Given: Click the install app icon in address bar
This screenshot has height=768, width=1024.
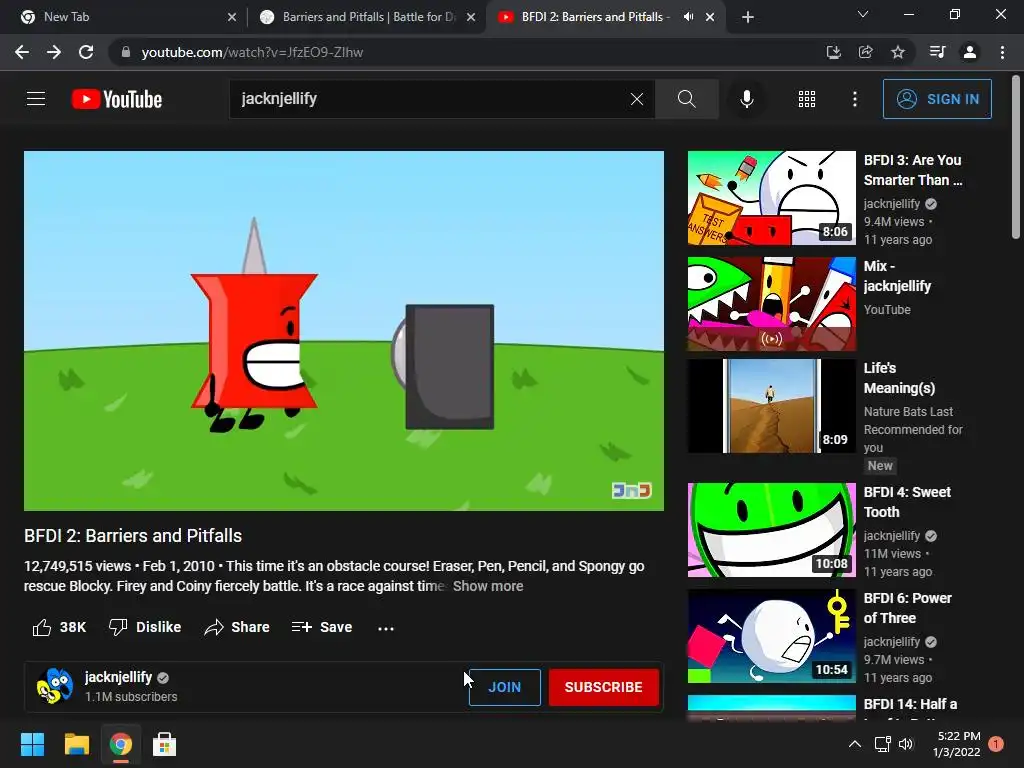Looking at the screenshot, I should click(833, 52).
